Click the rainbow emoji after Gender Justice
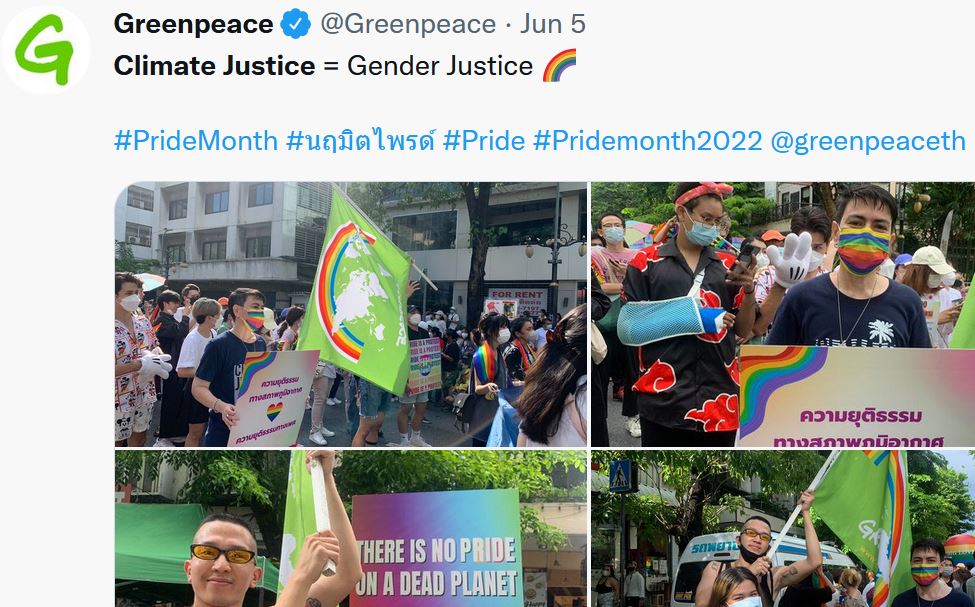This screenshot has width=975, height=607. coord(560,65)
